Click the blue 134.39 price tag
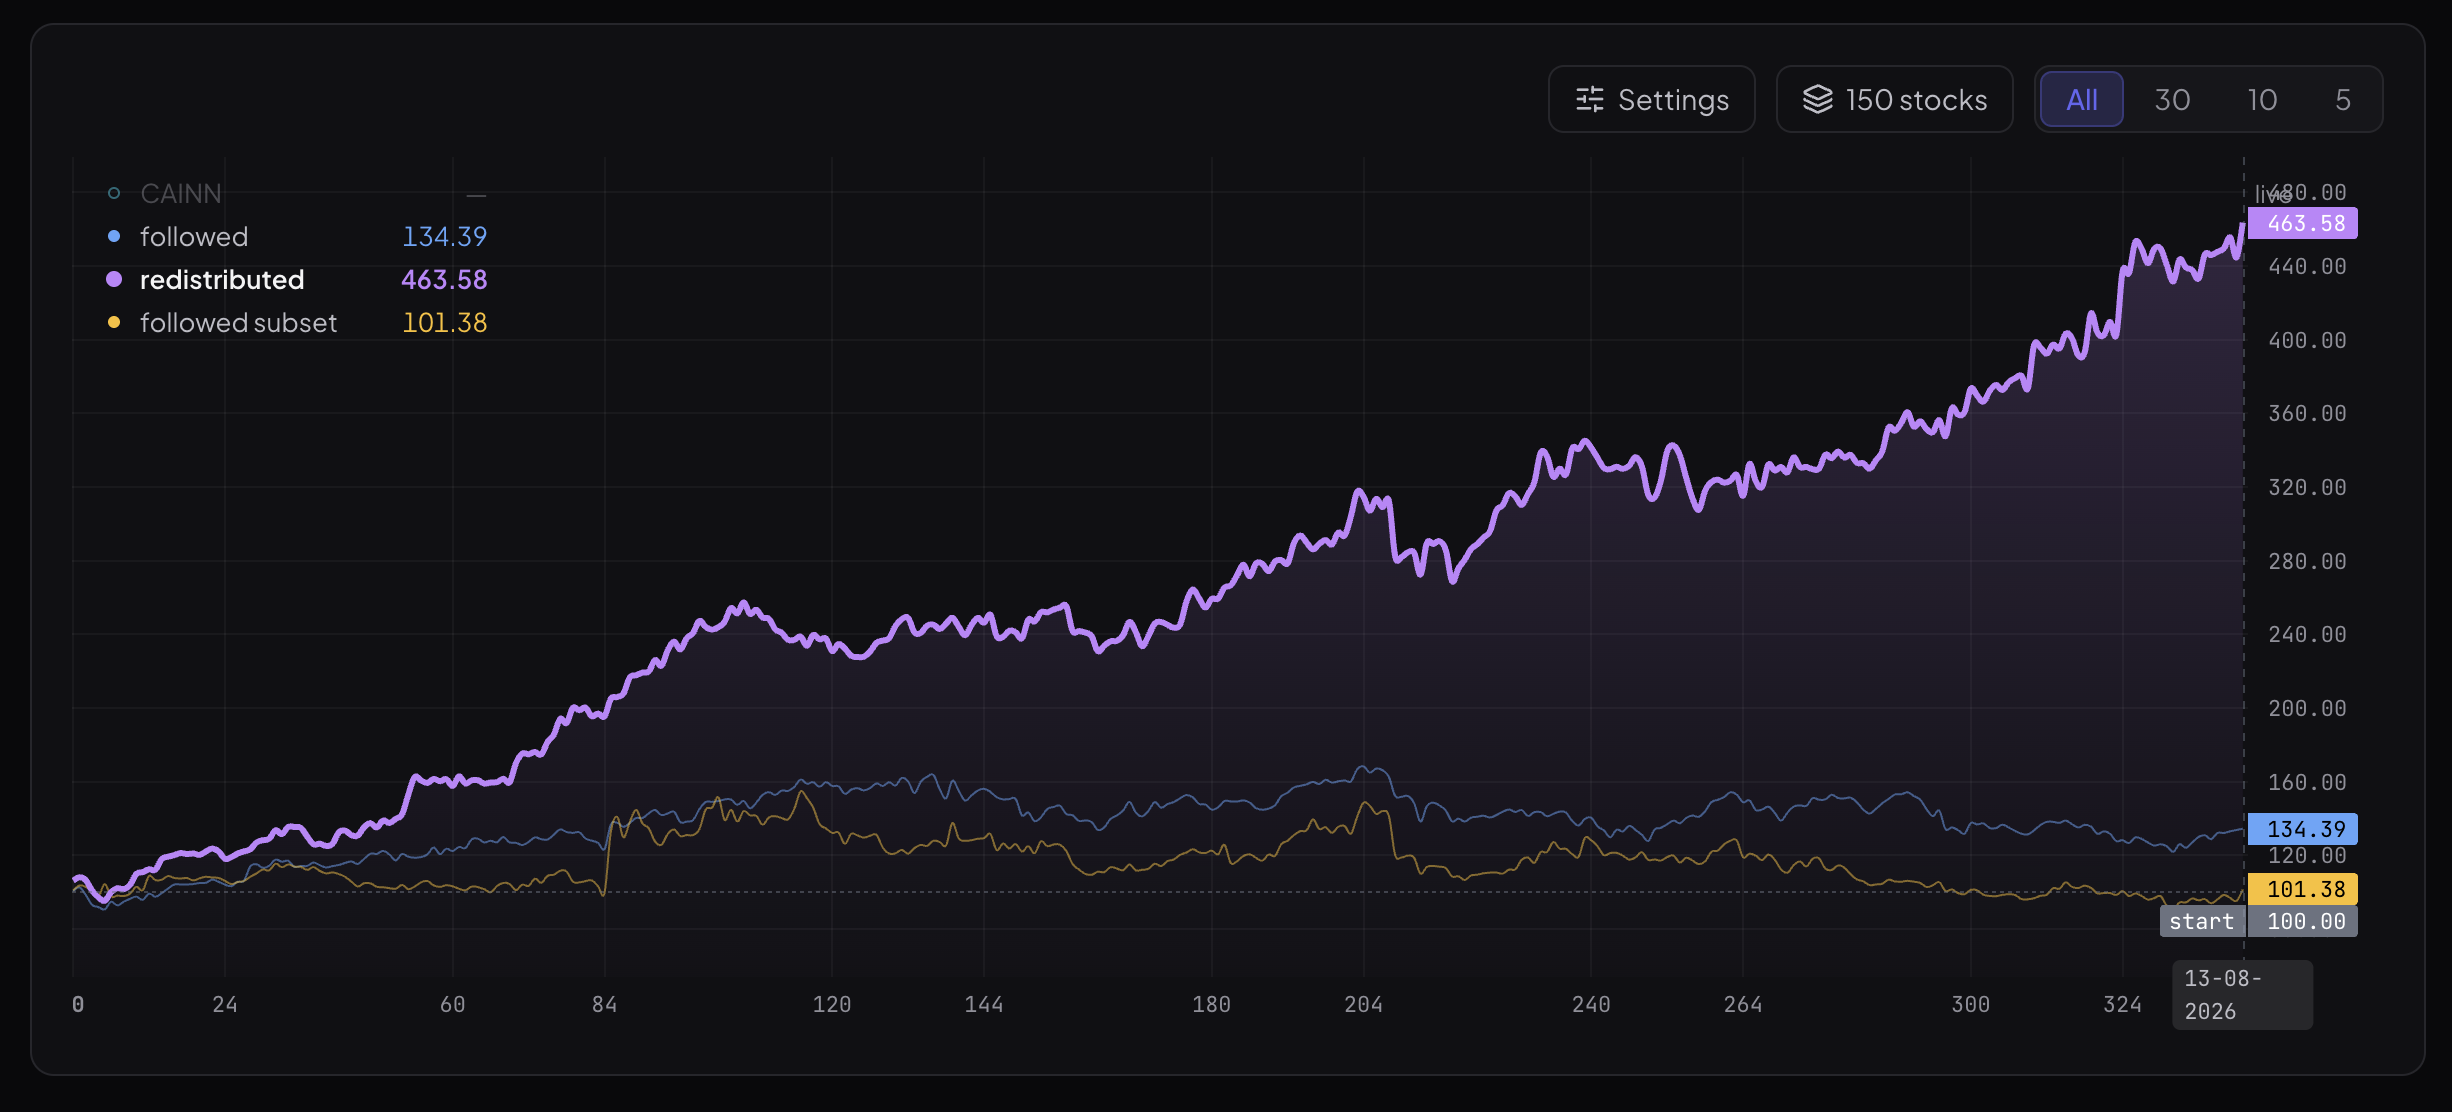This screenshot has width=2452, height=1112. pos(2302,829)
